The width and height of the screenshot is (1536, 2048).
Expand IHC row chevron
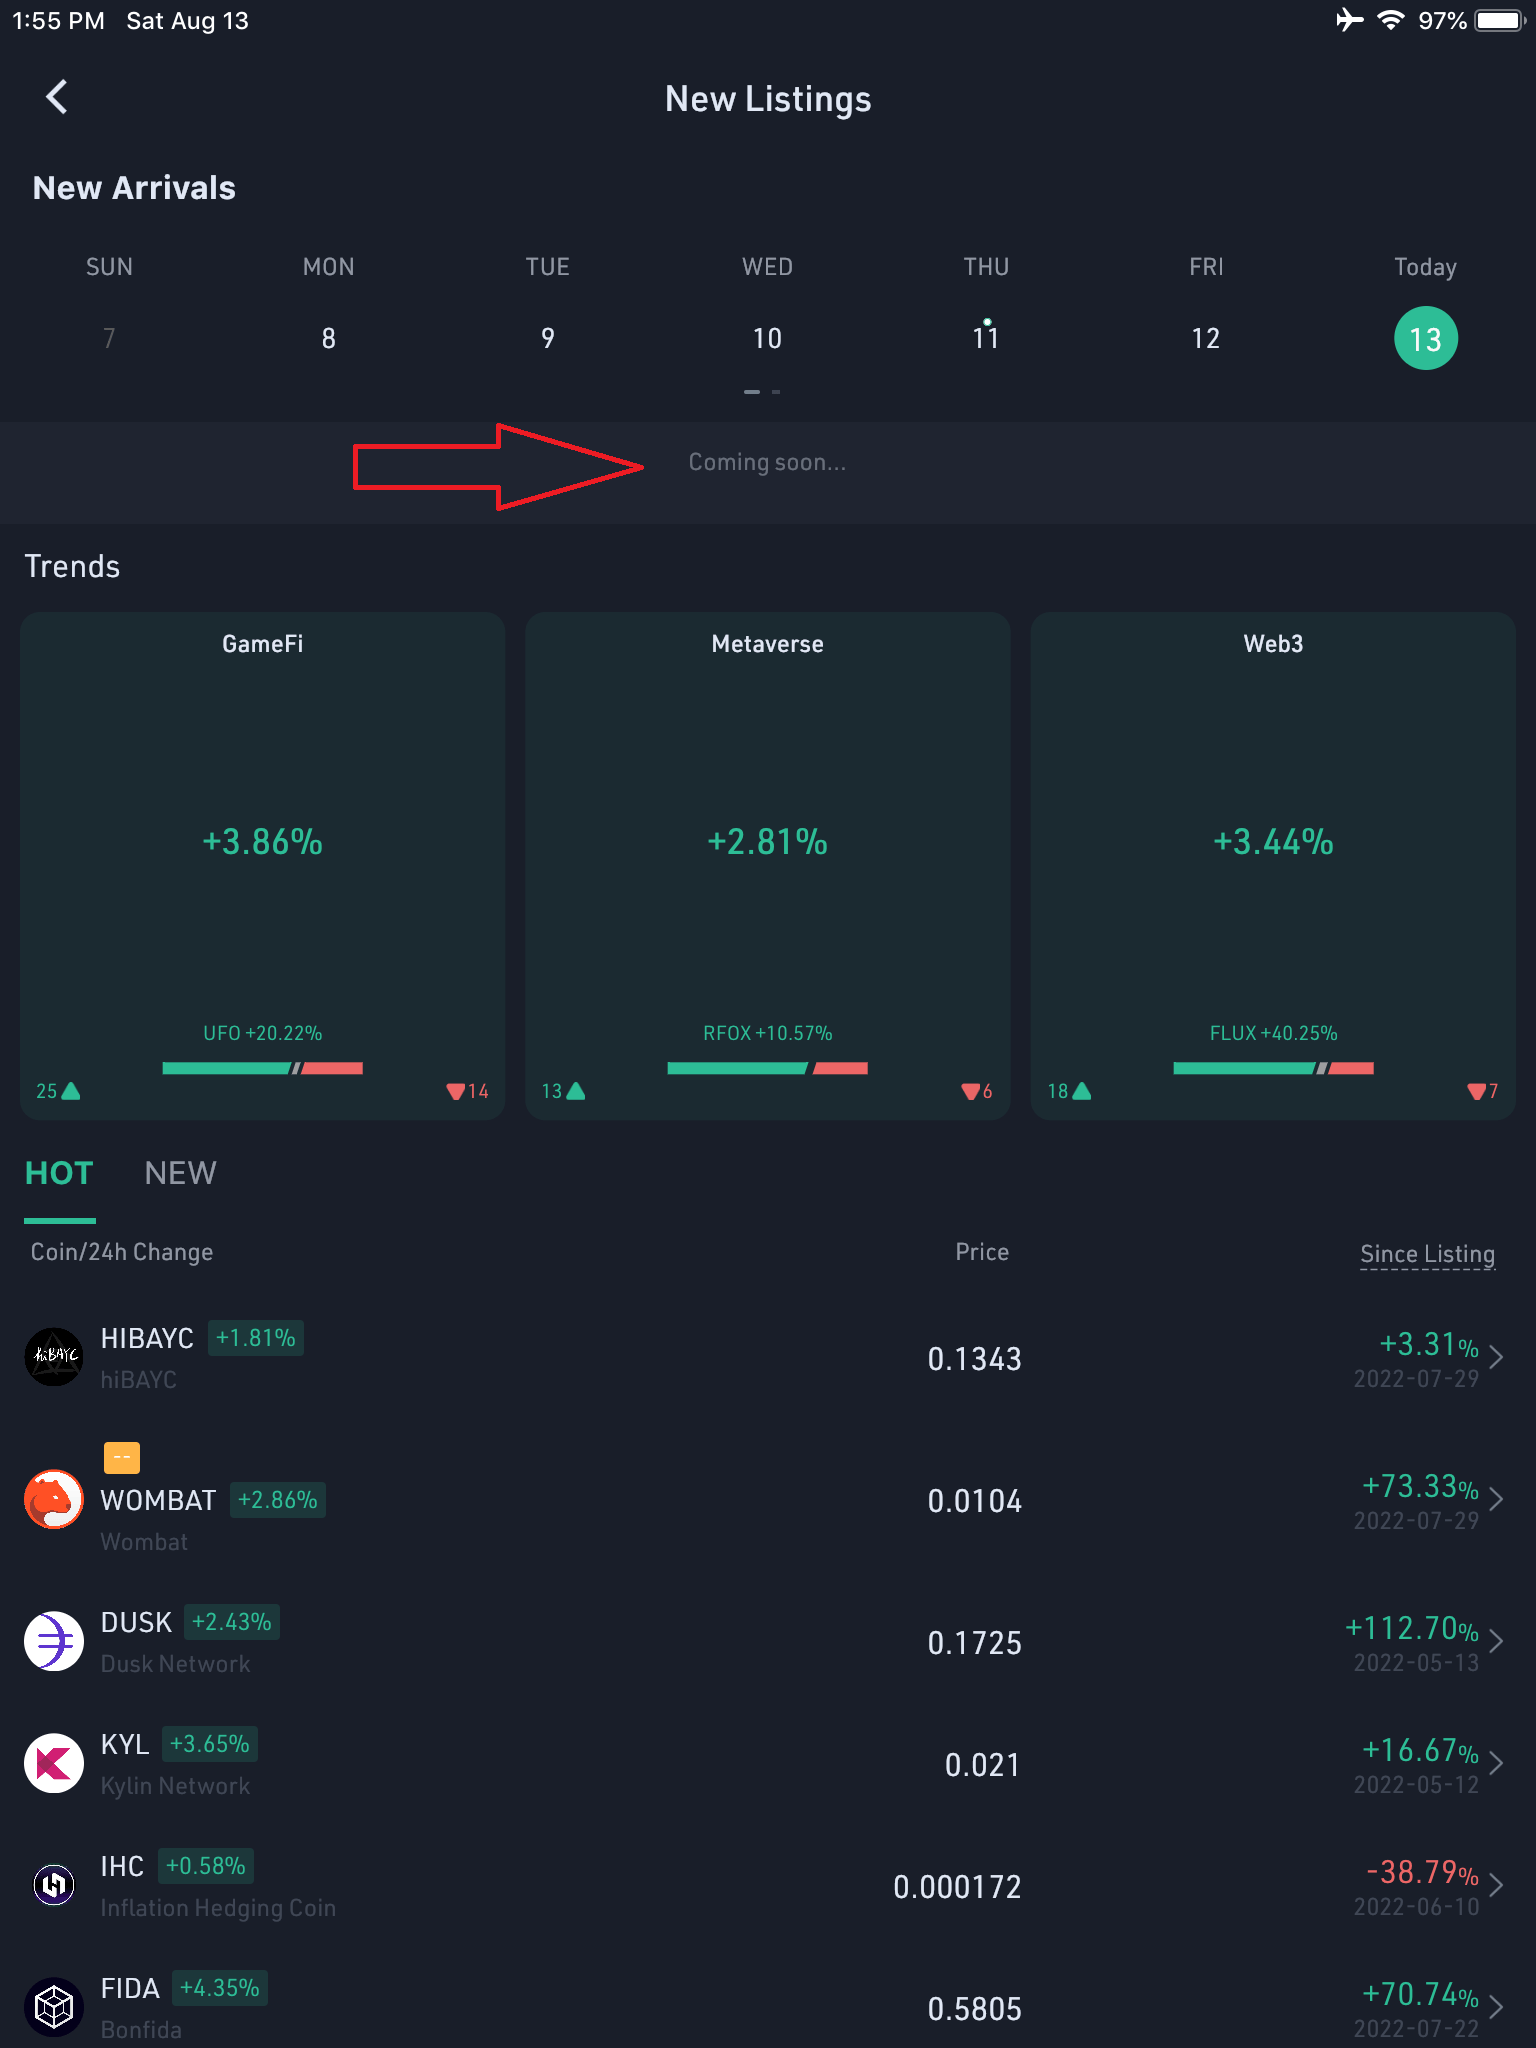pos(1496,1885)
